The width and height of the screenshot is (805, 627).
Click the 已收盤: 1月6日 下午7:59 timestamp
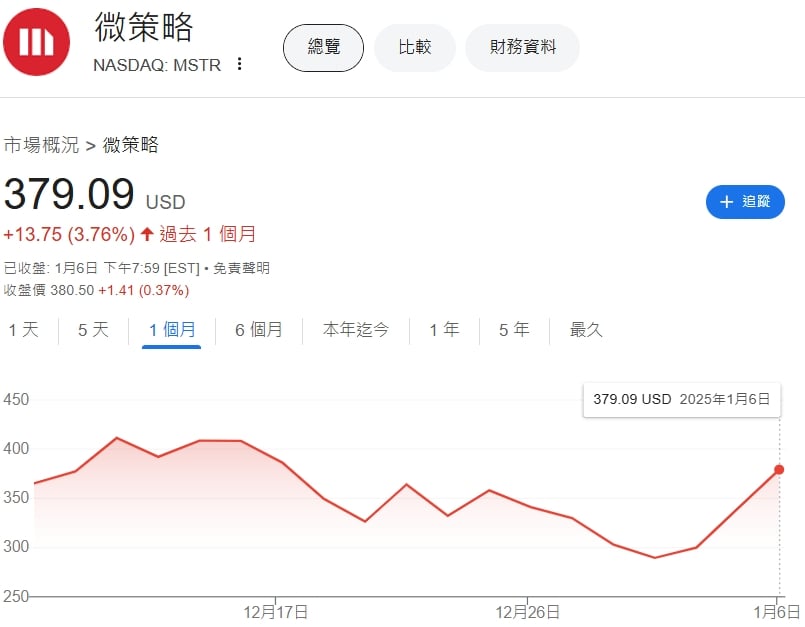(x=101, y=268)
